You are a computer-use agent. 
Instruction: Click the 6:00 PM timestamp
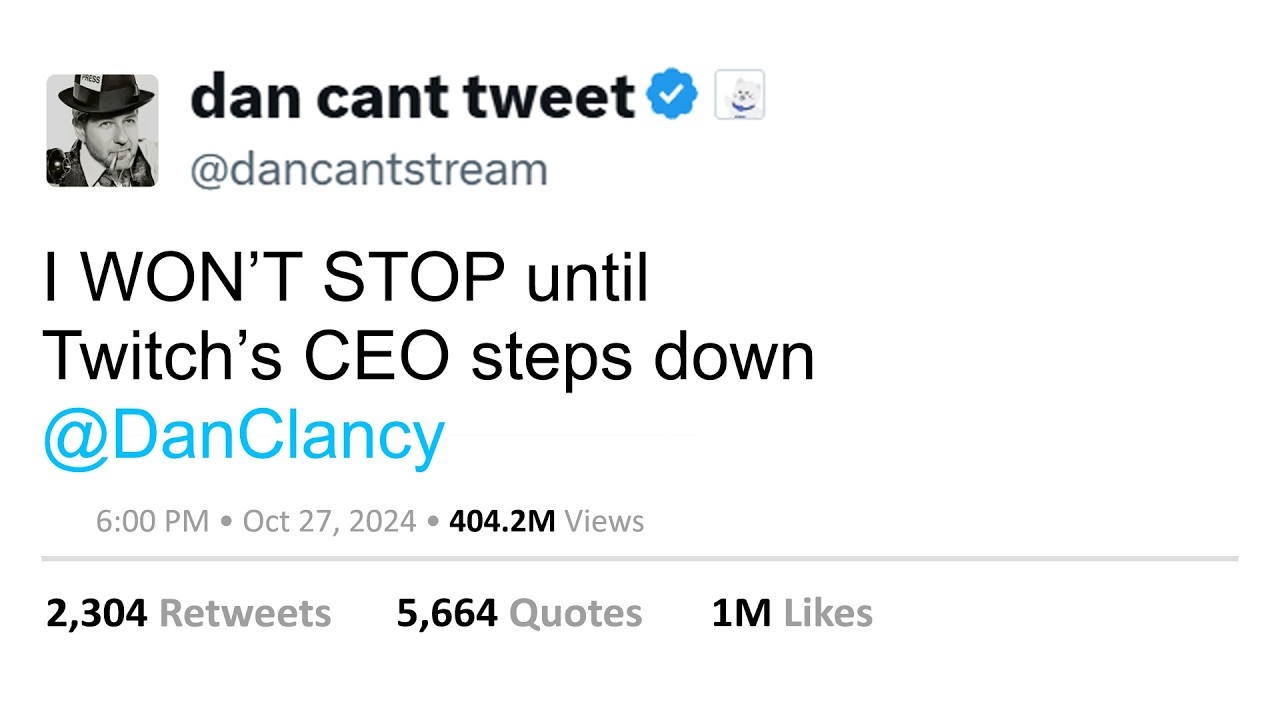152,521
